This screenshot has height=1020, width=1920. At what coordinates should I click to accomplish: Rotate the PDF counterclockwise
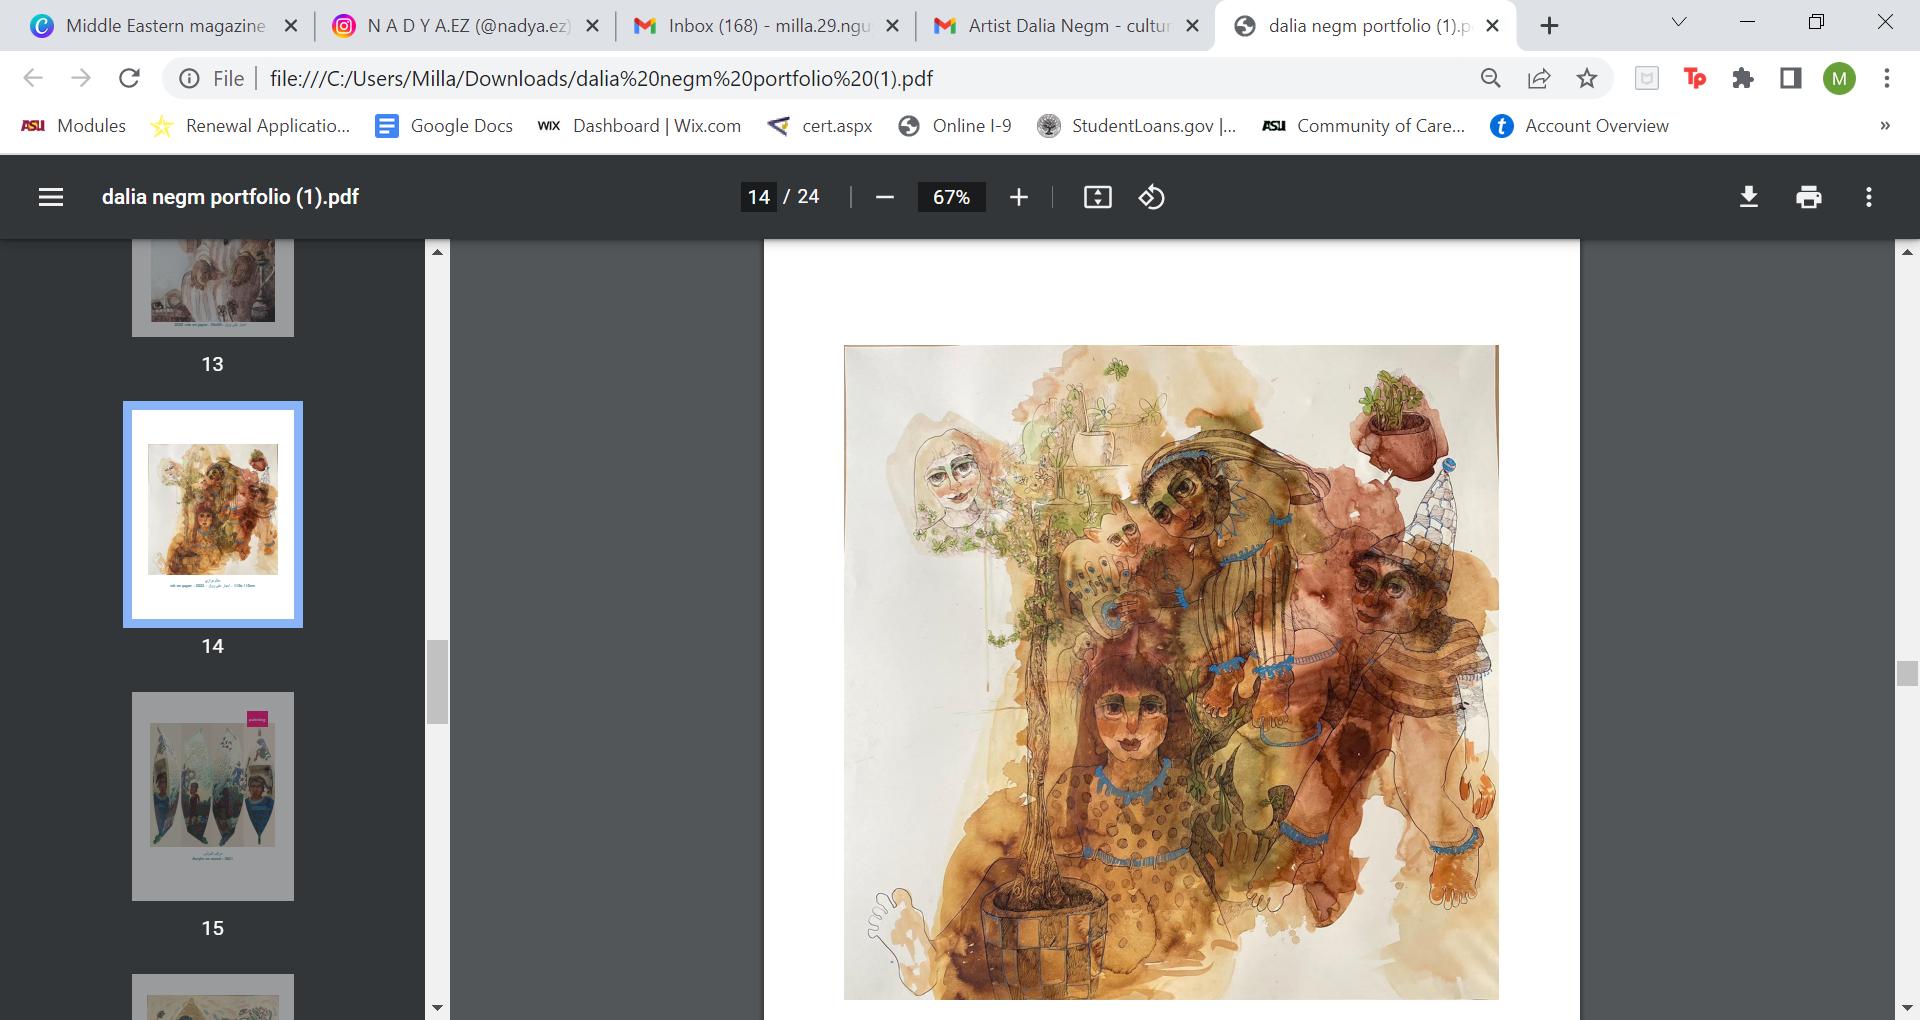1151,197
